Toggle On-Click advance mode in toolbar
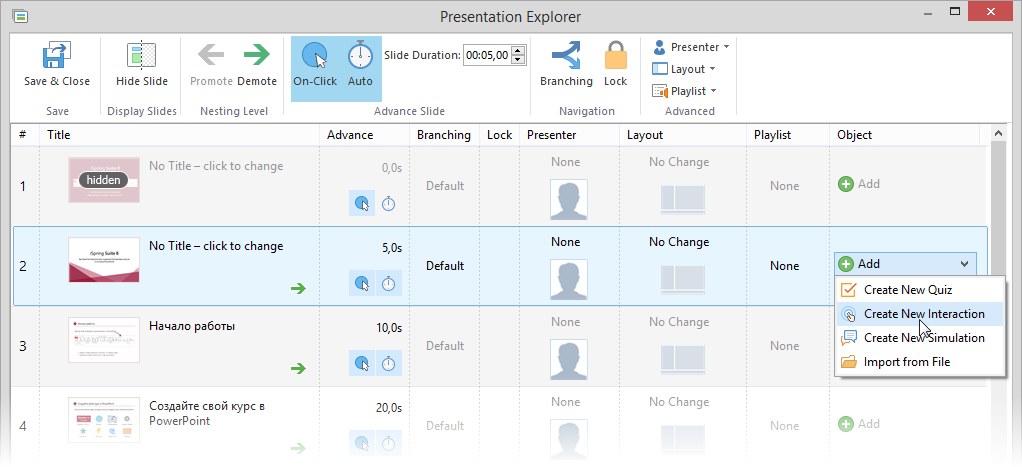This screenshot has width=1022, height=467. (315, 56)
